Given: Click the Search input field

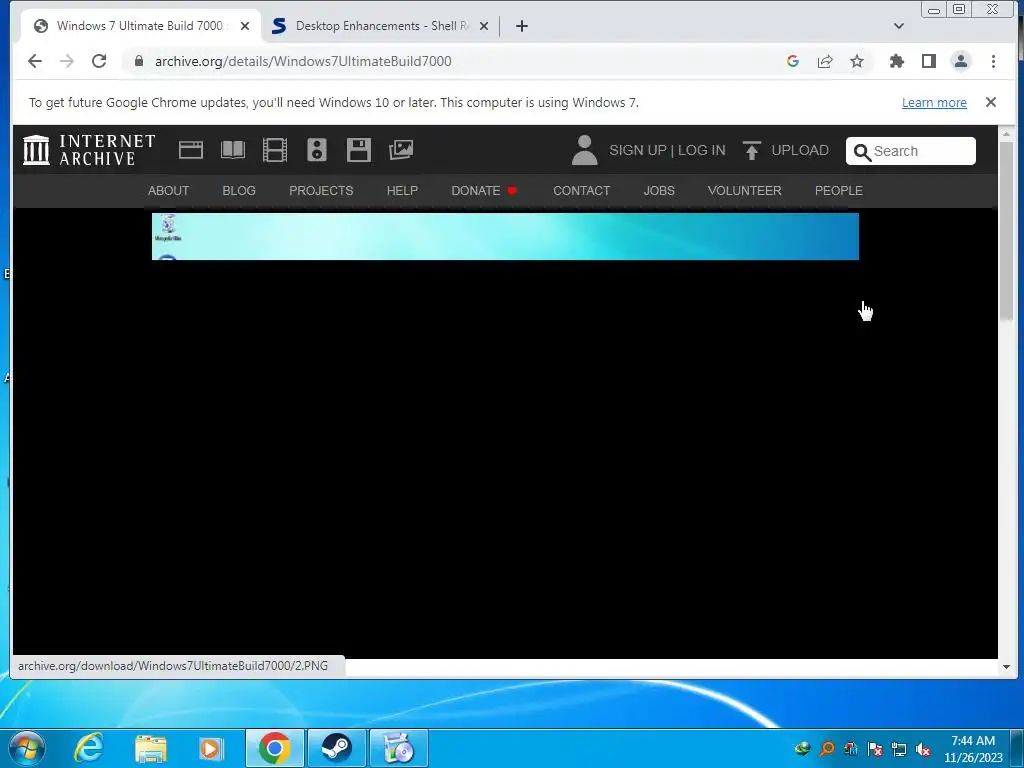Looking at the screenshot, I should pyautogui.click(x=910, y=151).
